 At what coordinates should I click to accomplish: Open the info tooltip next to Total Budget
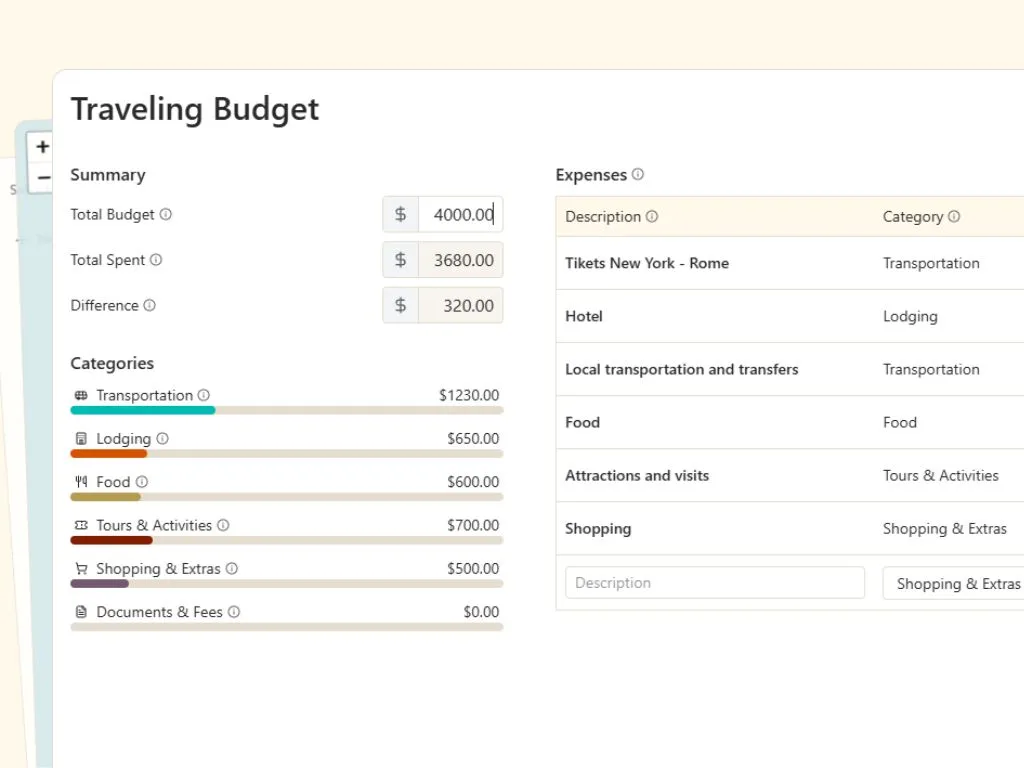167,215
